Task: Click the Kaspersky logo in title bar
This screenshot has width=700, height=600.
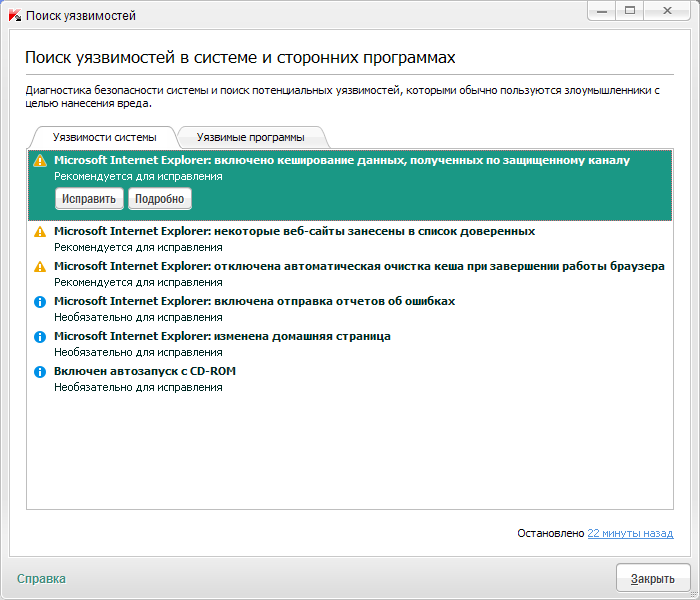Action: [x=14, y=15]
